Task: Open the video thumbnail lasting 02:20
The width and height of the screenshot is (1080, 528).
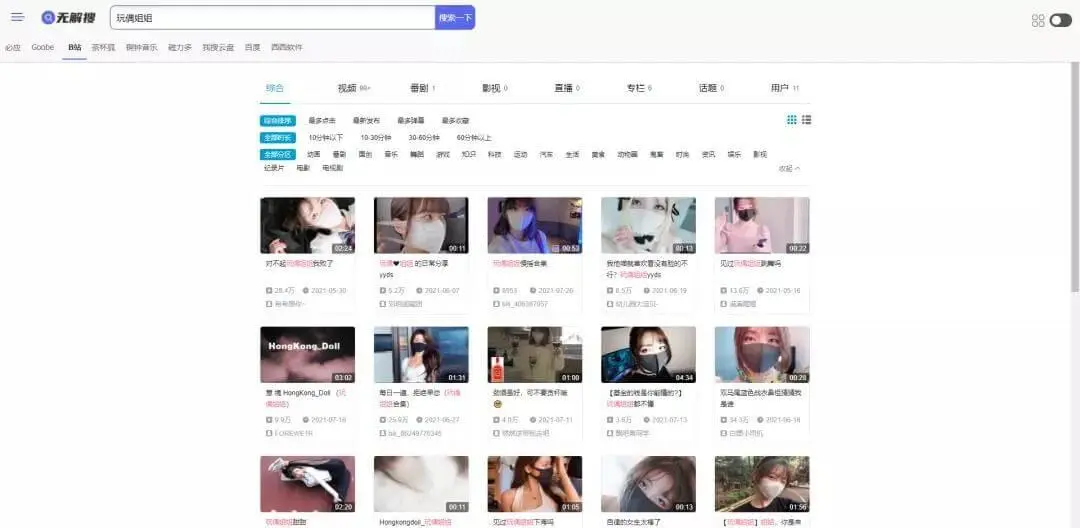Action: [x=307, y=484]
